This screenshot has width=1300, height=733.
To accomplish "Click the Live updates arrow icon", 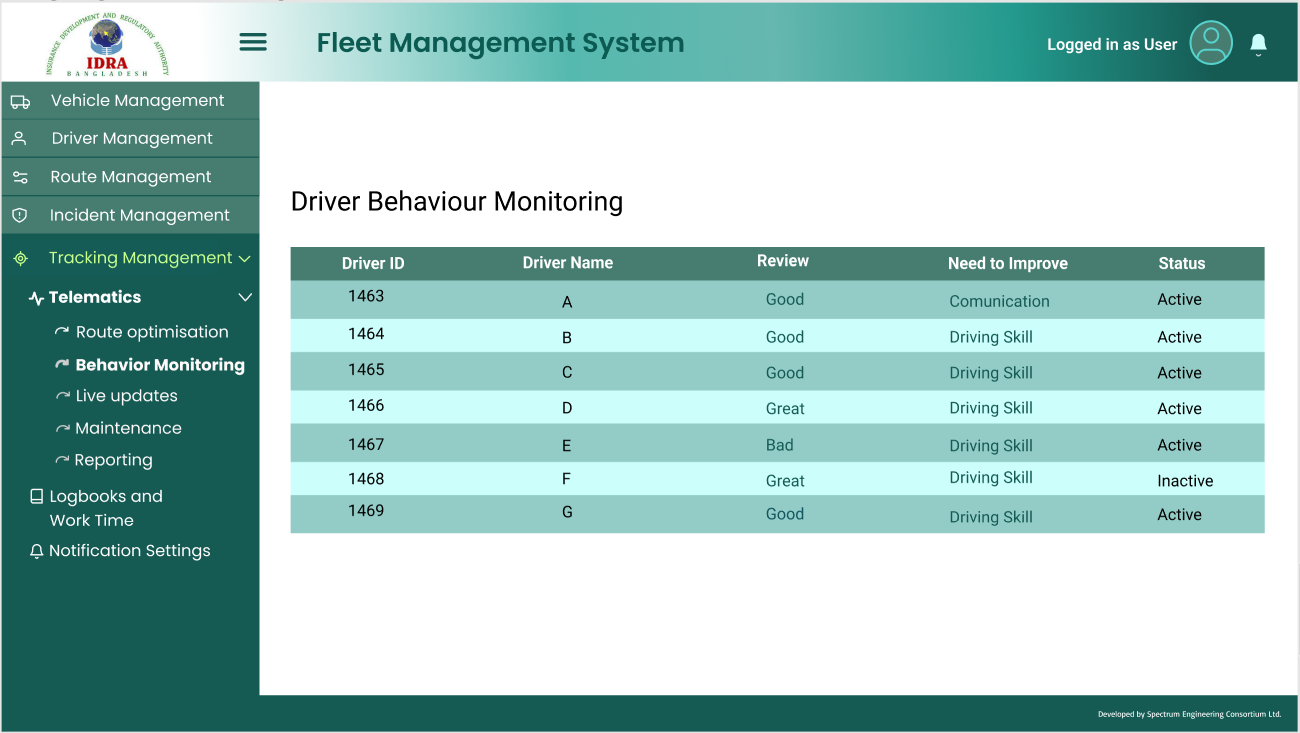I will pos(63,396).
